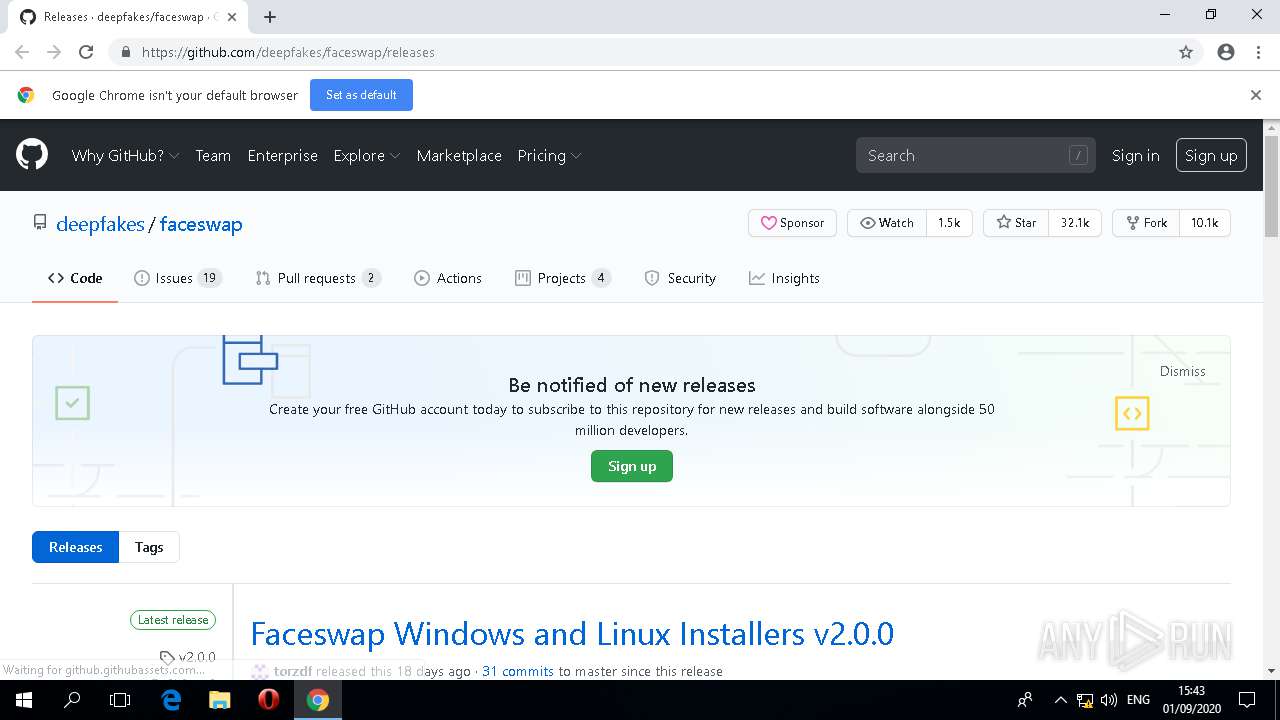The width and height of the screenshot is (1280, 720).
Task: Click the site lock security icon
Action: 125,52
